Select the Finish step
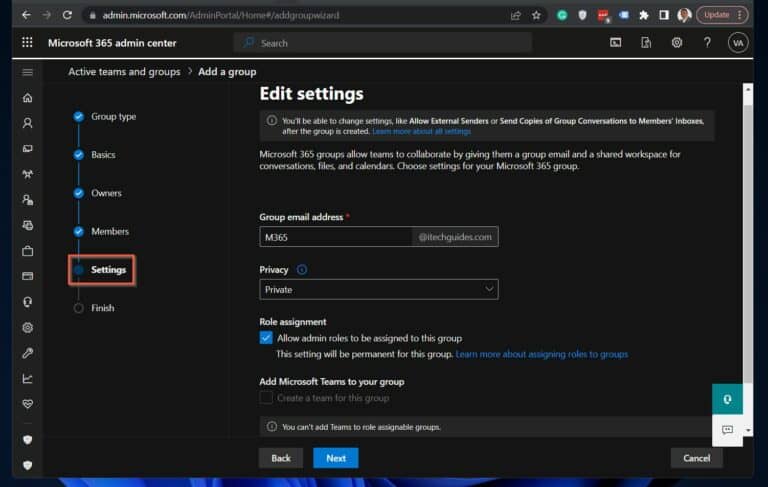 point(102,308)
